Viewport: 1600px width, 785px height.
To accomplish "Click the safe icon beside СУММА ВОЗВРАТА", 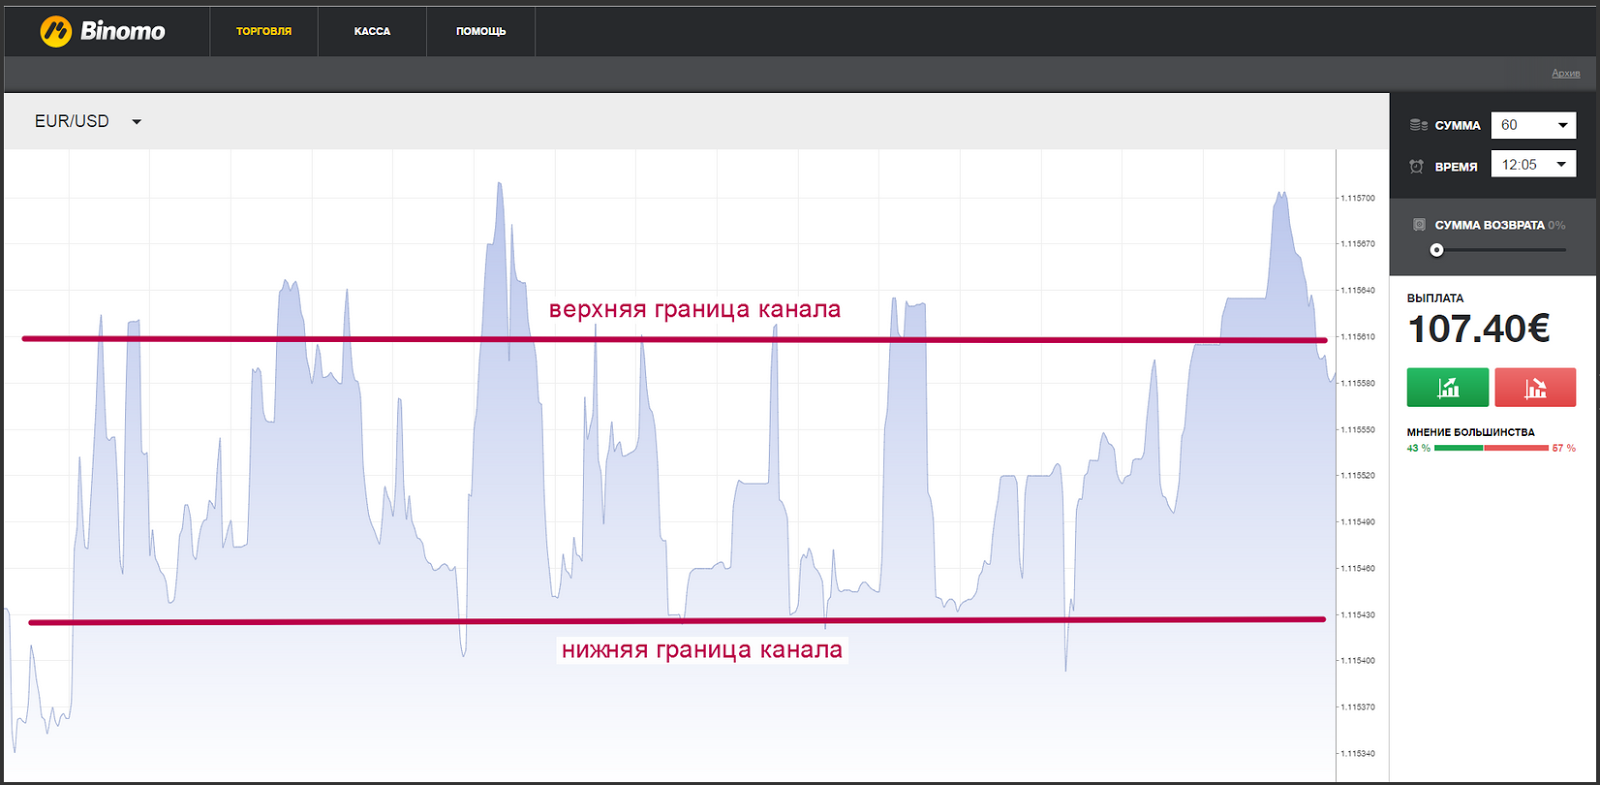I will (1419, 225).
